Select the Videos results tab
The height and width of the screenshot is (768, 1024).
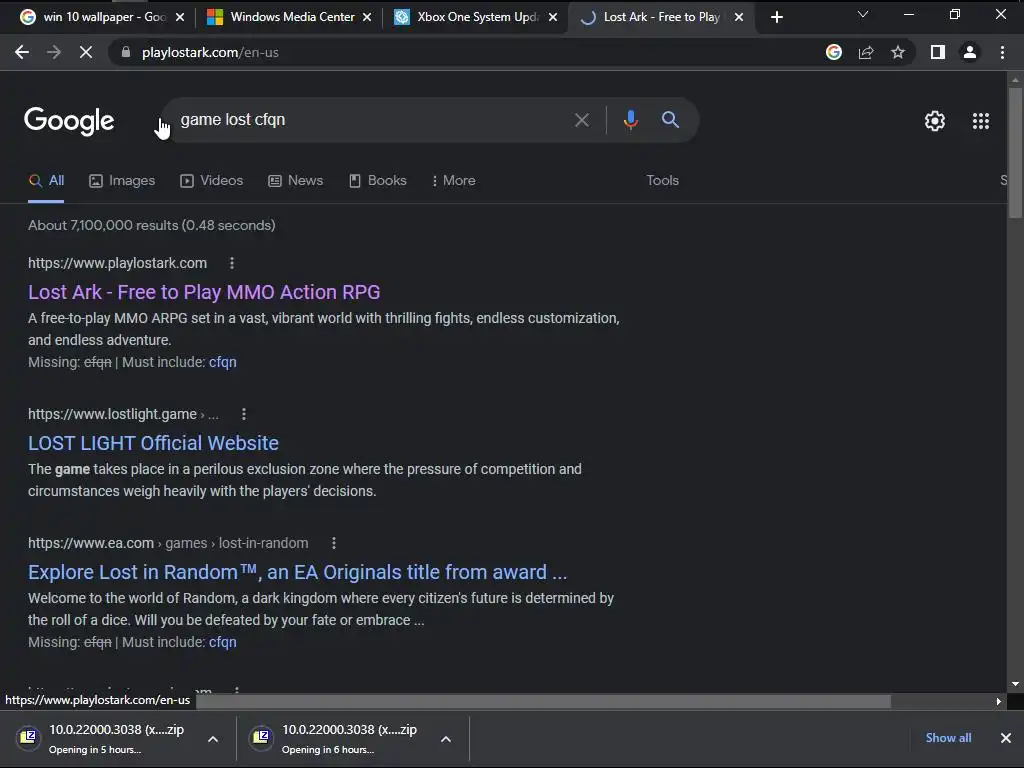point(212,181)
